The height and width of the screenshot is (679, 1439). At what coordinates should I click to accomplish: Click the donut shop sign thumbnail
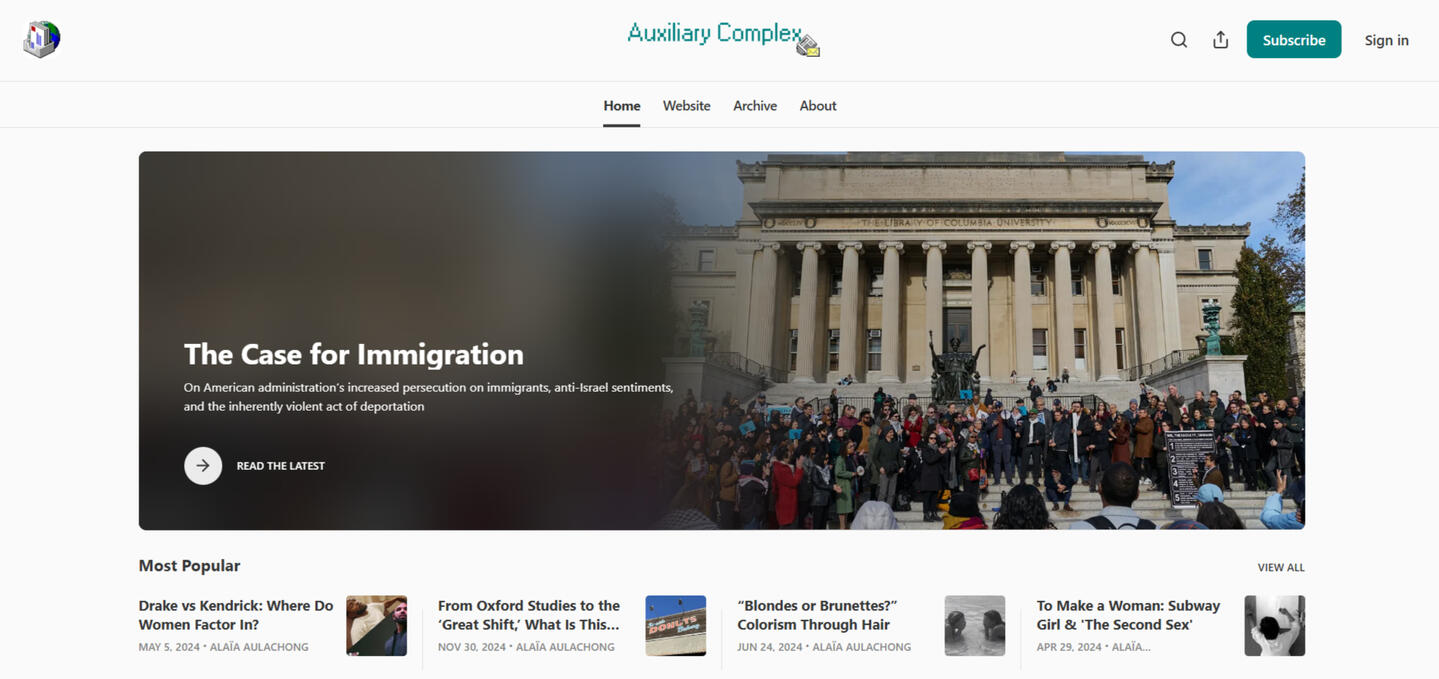676,626
